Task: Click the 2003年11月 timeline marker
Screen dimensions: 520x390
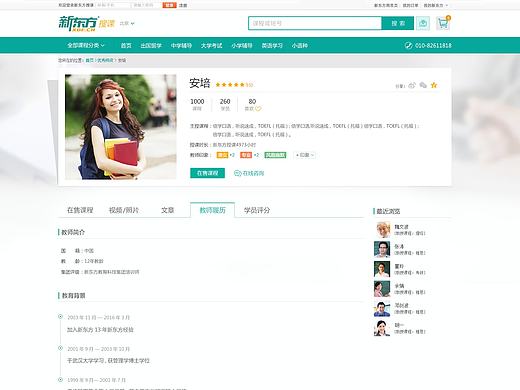Action: [x=60, y=316]
